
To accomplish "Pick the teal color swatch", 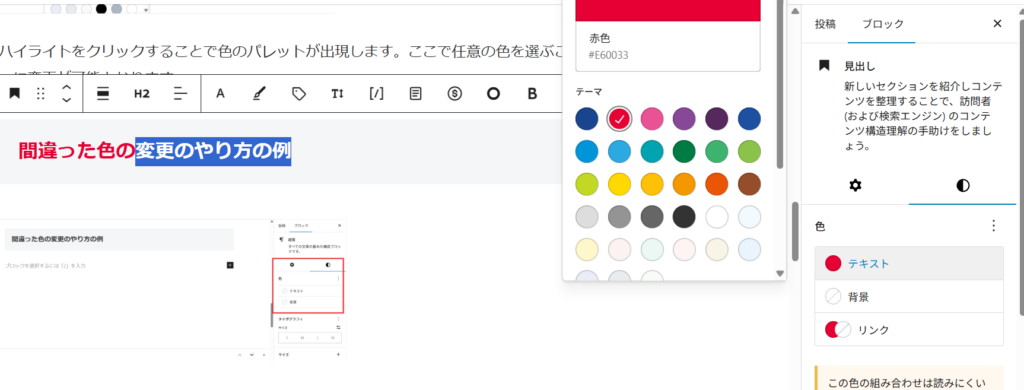I will point(652,152).
